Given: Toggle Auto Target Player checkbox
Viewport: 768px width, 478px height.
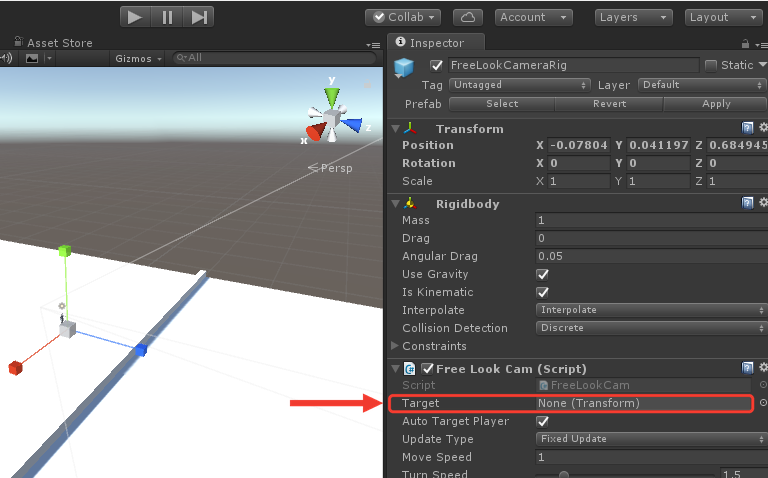Looking at the screenshot, I should point(542,421).
